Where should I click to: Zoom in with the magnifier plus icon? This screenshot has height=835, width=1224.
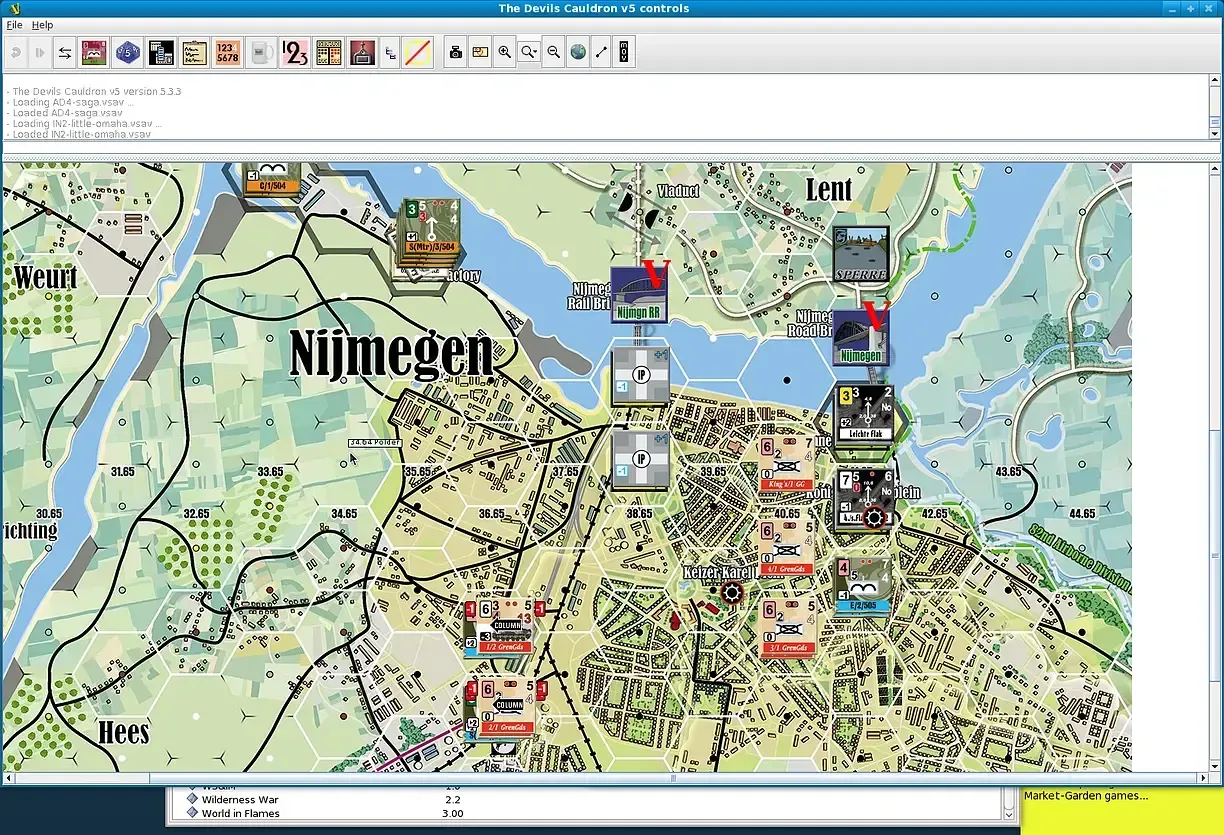pos(505,52)
